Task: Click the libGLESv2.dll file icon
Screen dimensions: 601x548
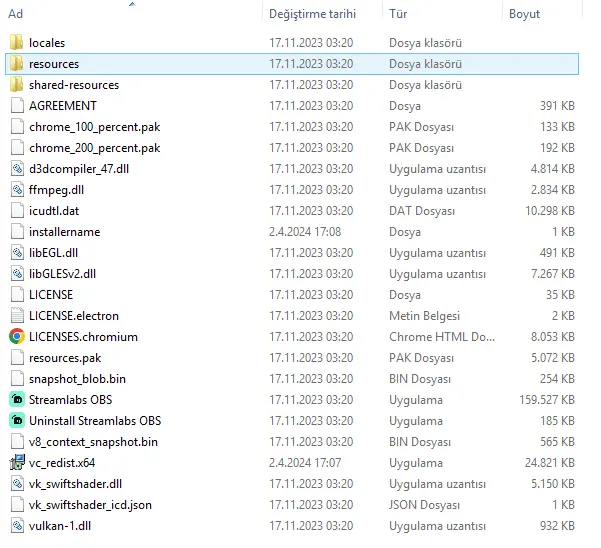Action: tap(17, 274)
